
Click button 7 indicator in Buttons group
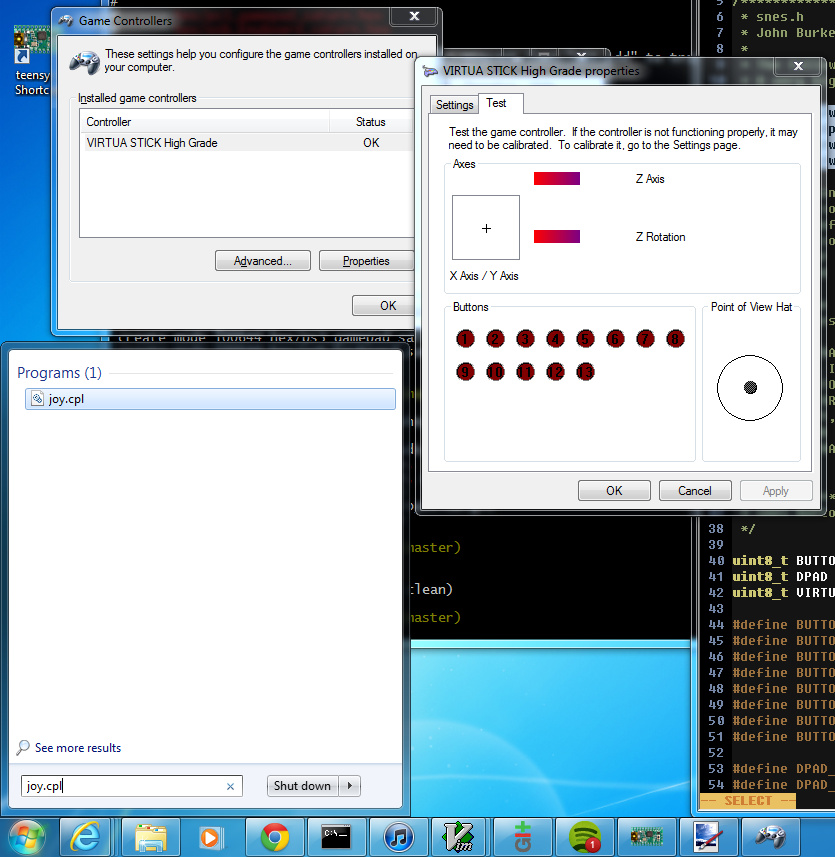(x=645, y=339)
